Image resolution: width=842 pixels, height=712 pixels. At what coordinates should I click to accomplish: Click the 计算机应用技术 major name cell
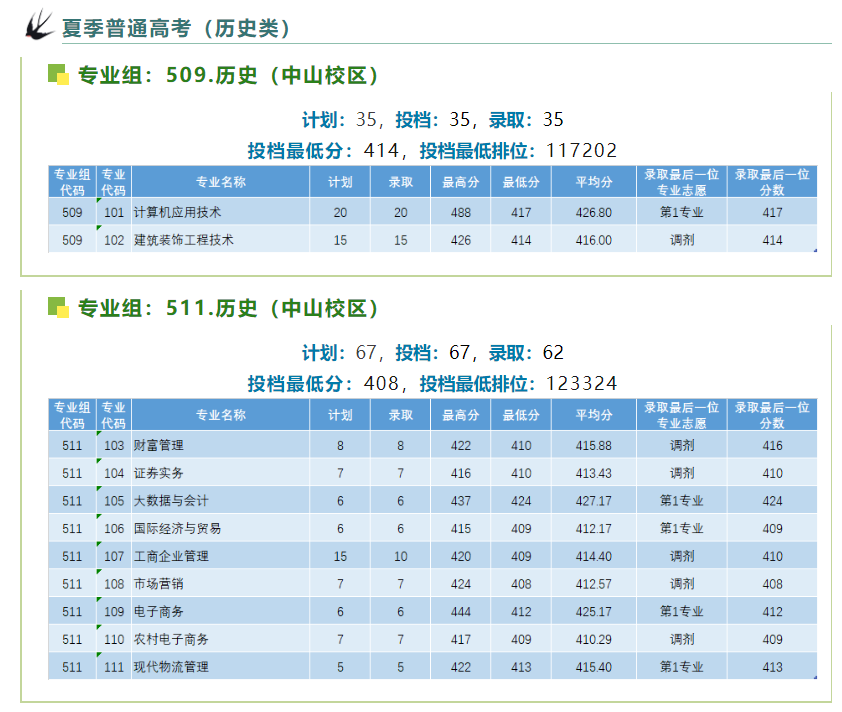221,213
